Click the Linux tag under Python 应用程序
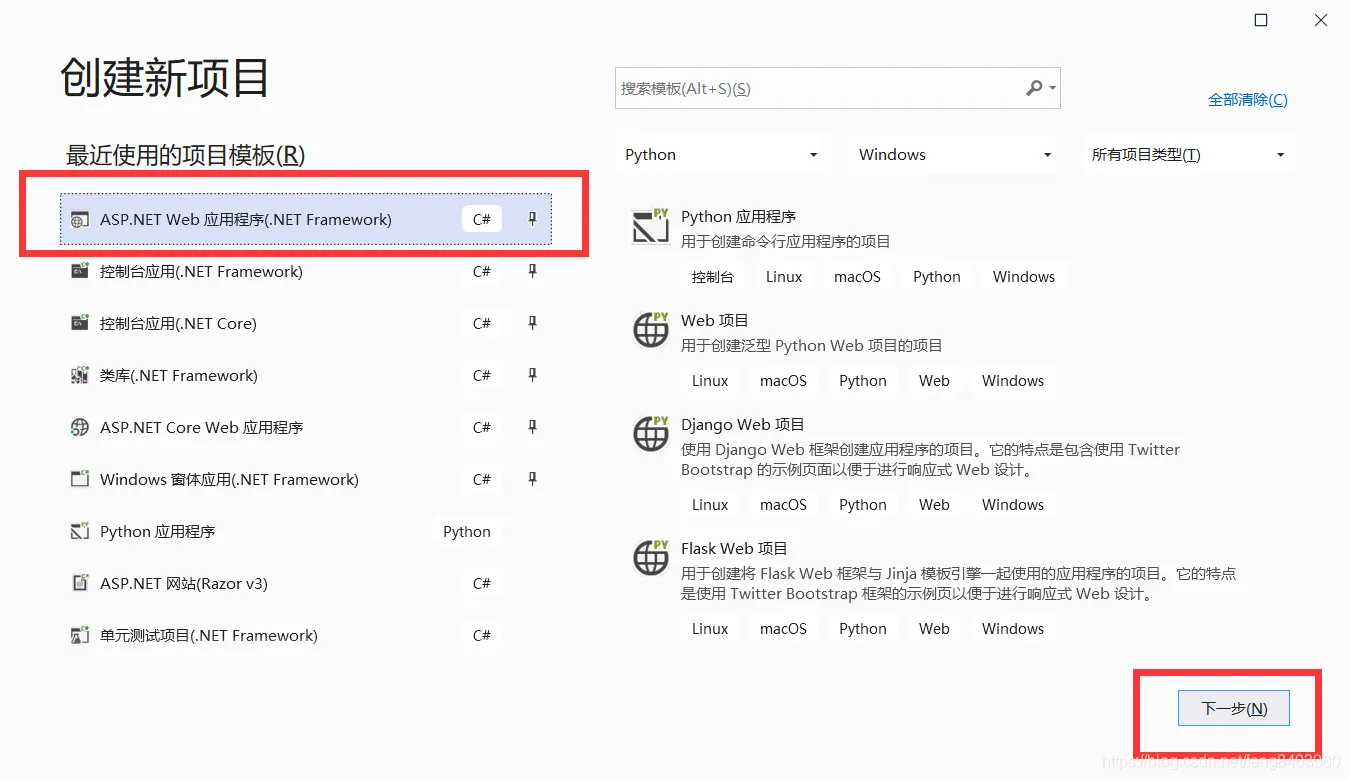Image resolution: width=1350 pixels, height=780 pixels. (x=784, y=277)
